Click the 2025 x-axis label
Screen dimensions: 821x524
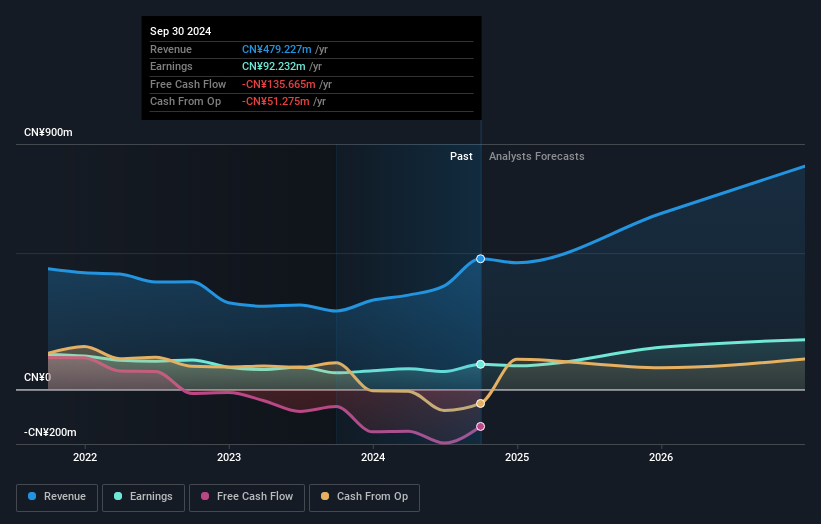pos(517,457)
